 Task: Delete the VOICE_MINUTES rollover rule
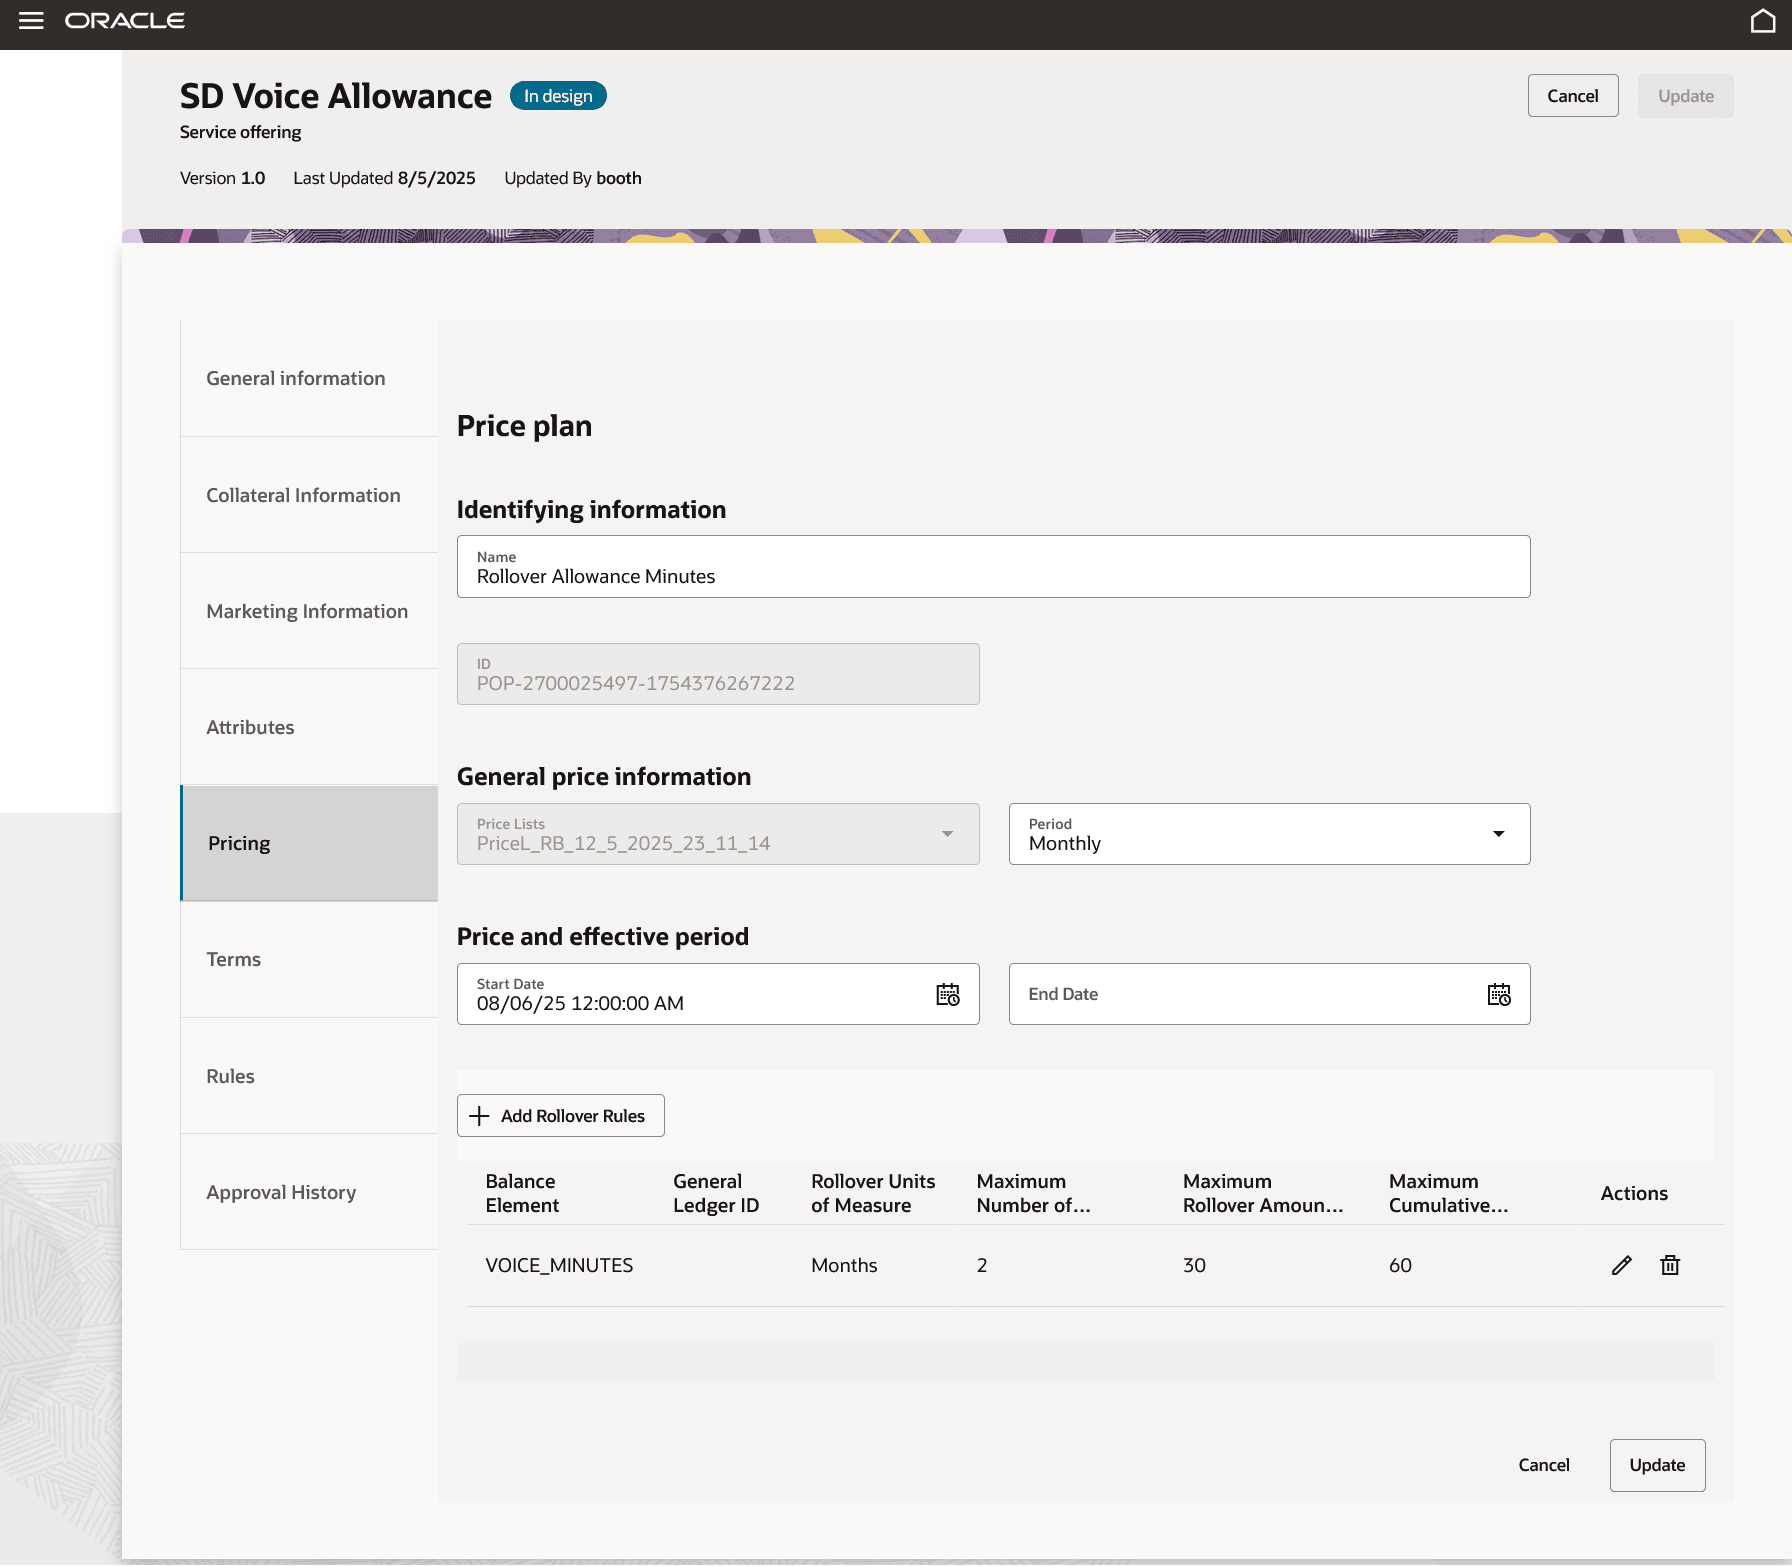pos(1669,1265)
